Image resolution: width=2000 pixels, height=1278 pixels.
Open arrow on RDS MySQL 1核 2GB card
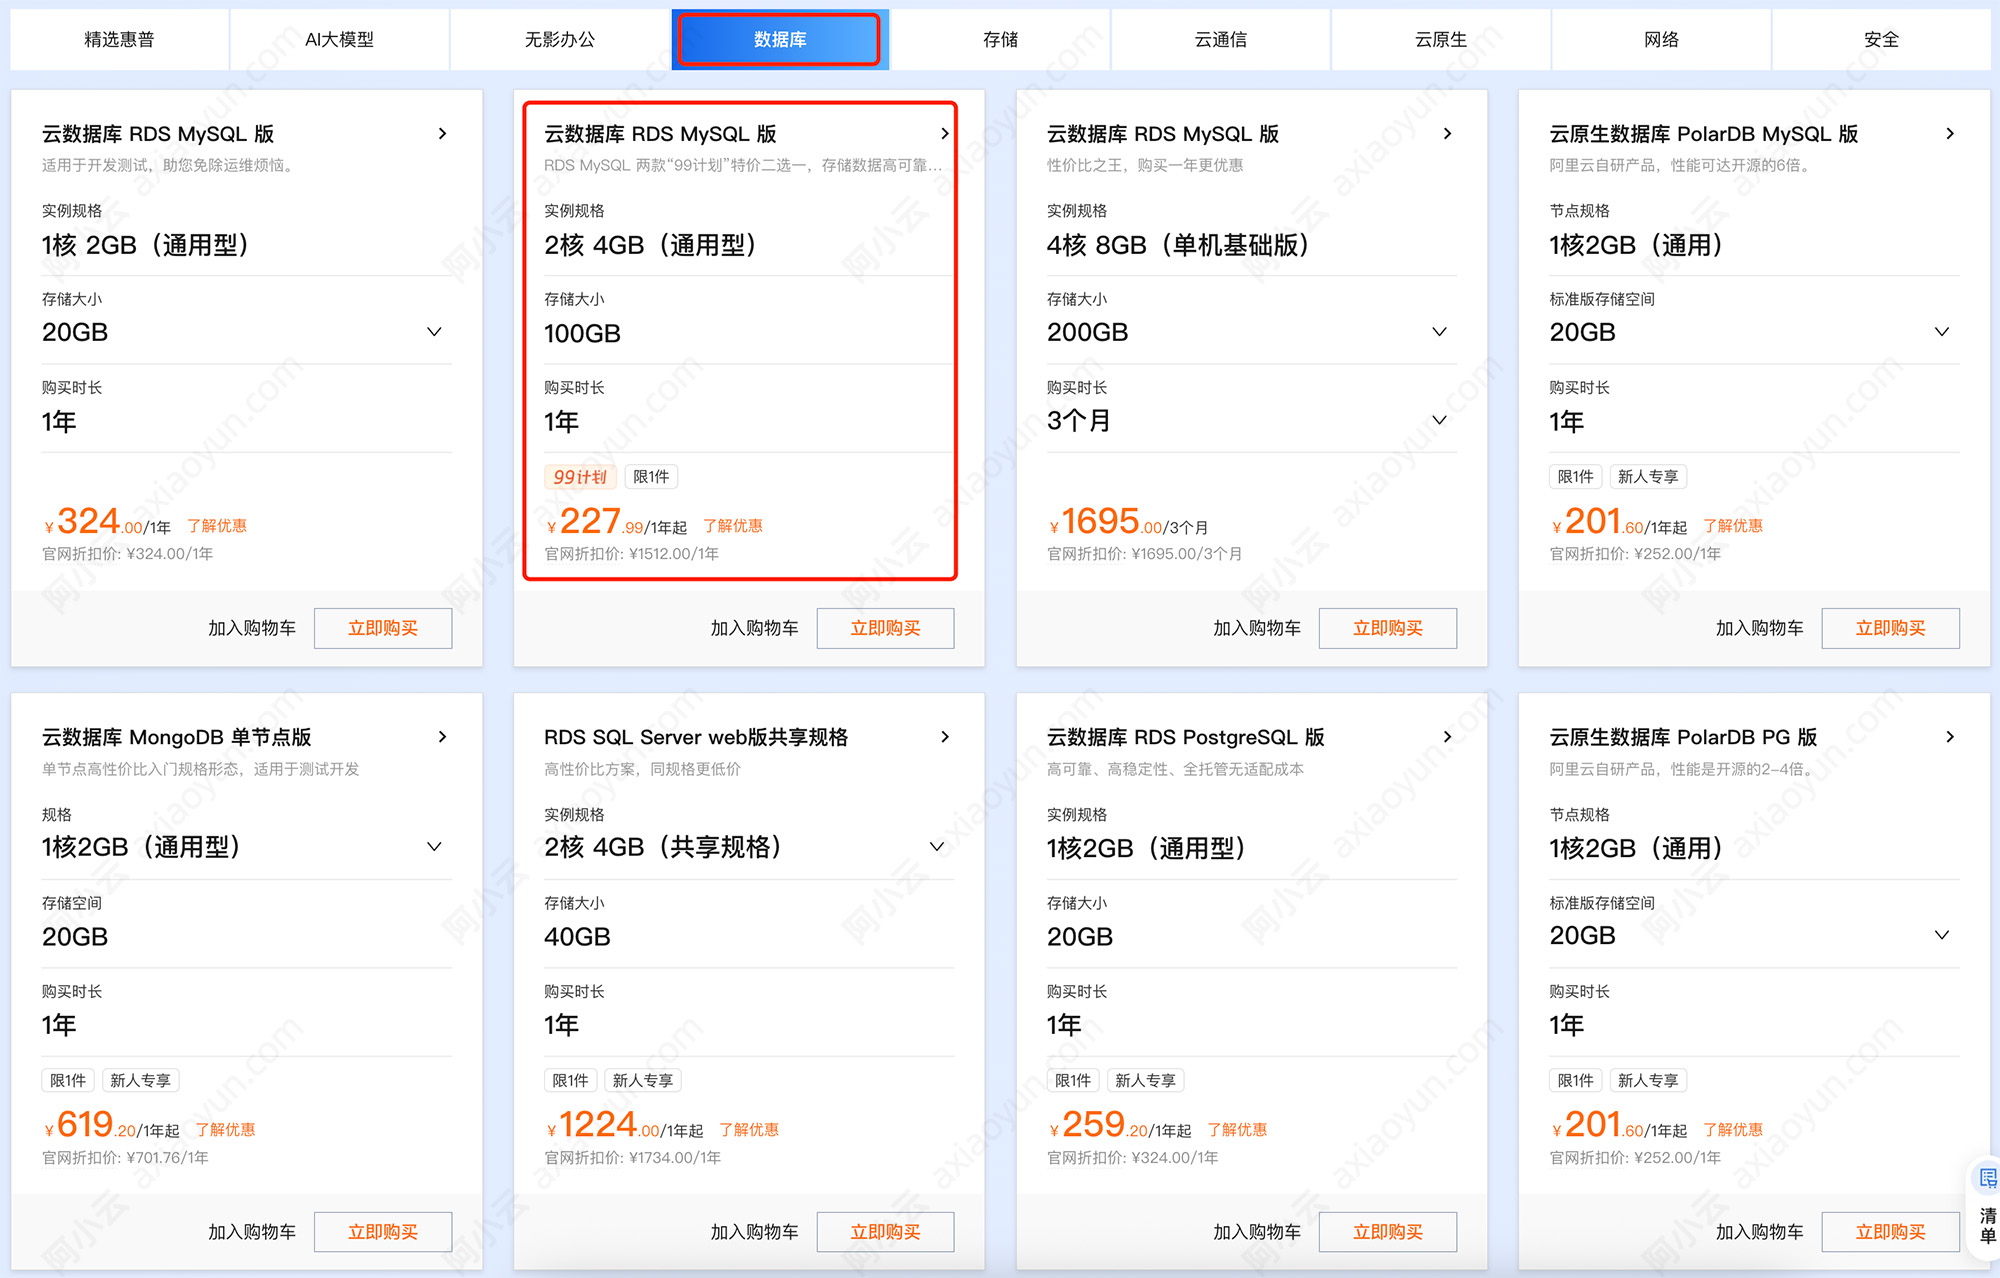coord(442,133)
